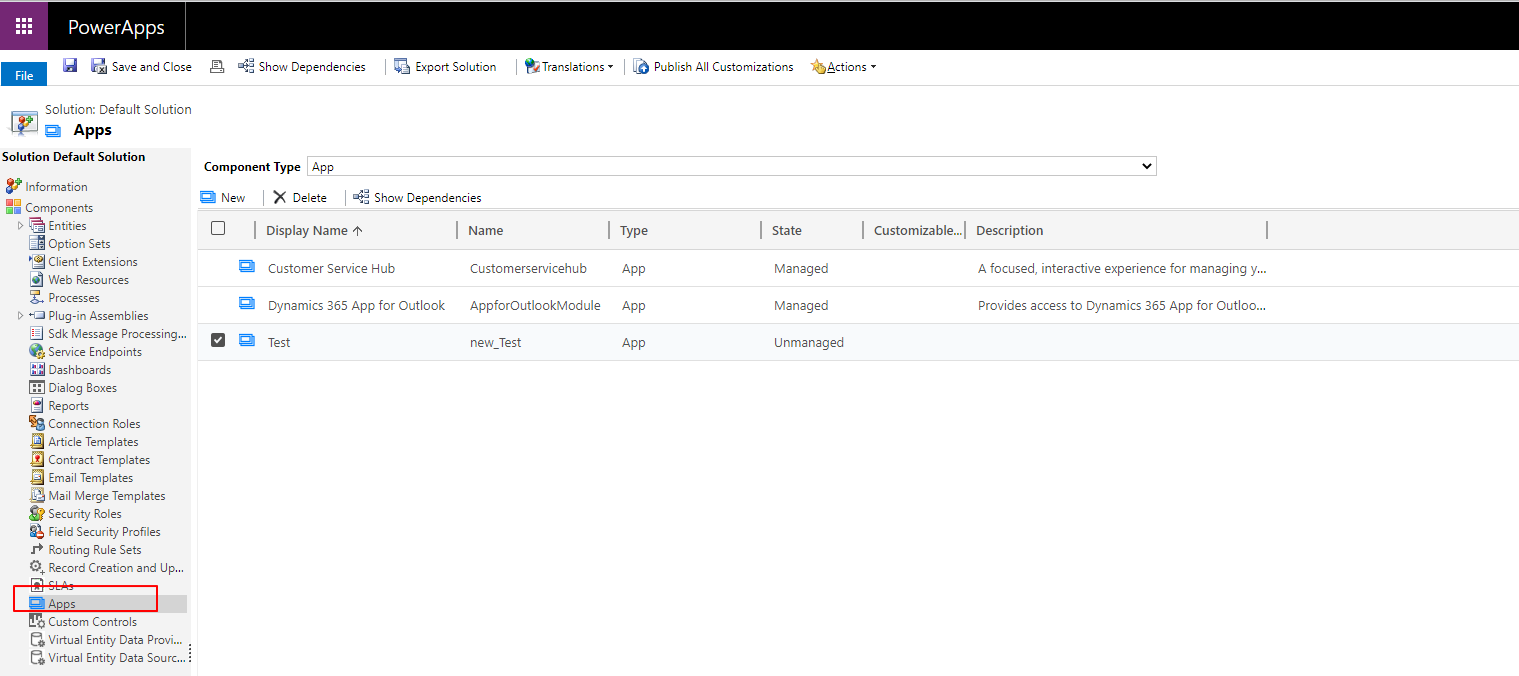Click the Entities icon

[37, 226]
